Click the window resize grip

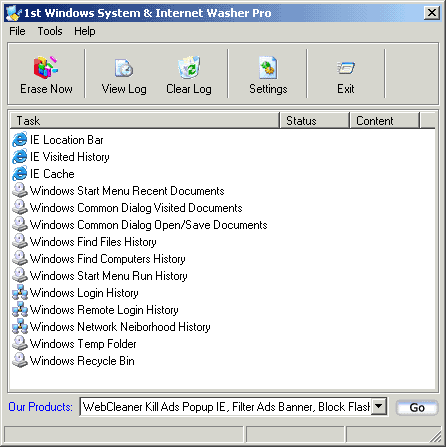(x=435, y=436)
